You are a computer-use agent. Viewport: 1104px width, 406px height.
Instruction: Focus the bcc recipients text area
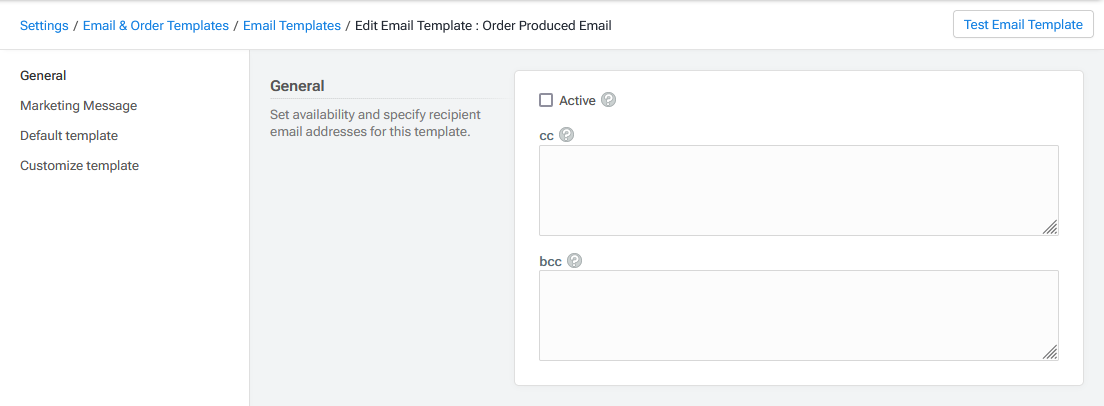[x=798, y=315]
